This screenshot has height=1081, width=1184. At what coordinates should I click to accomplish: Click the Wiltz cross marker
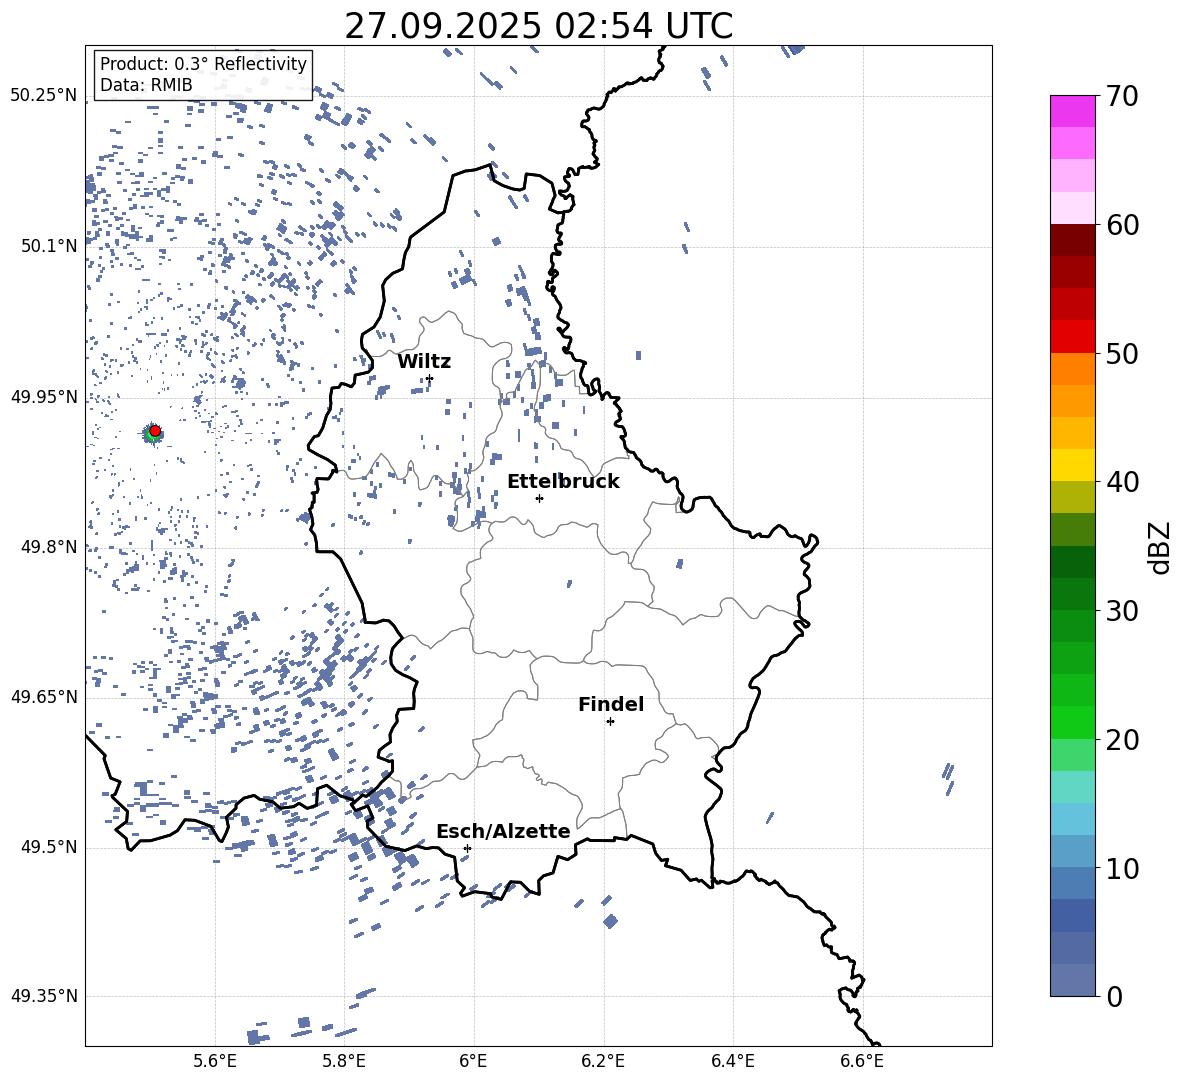click(x=430, y=378)
